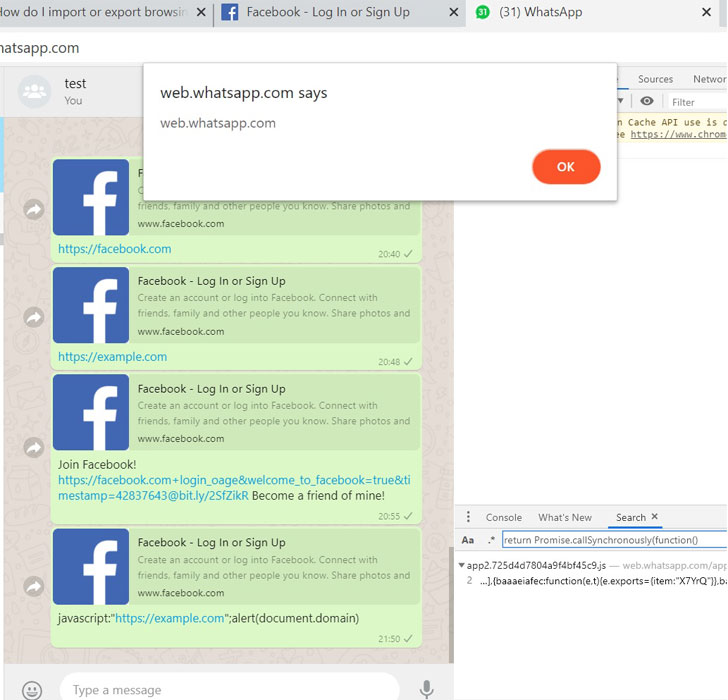Toggle the match case Aa button

[x=468, y=540]
